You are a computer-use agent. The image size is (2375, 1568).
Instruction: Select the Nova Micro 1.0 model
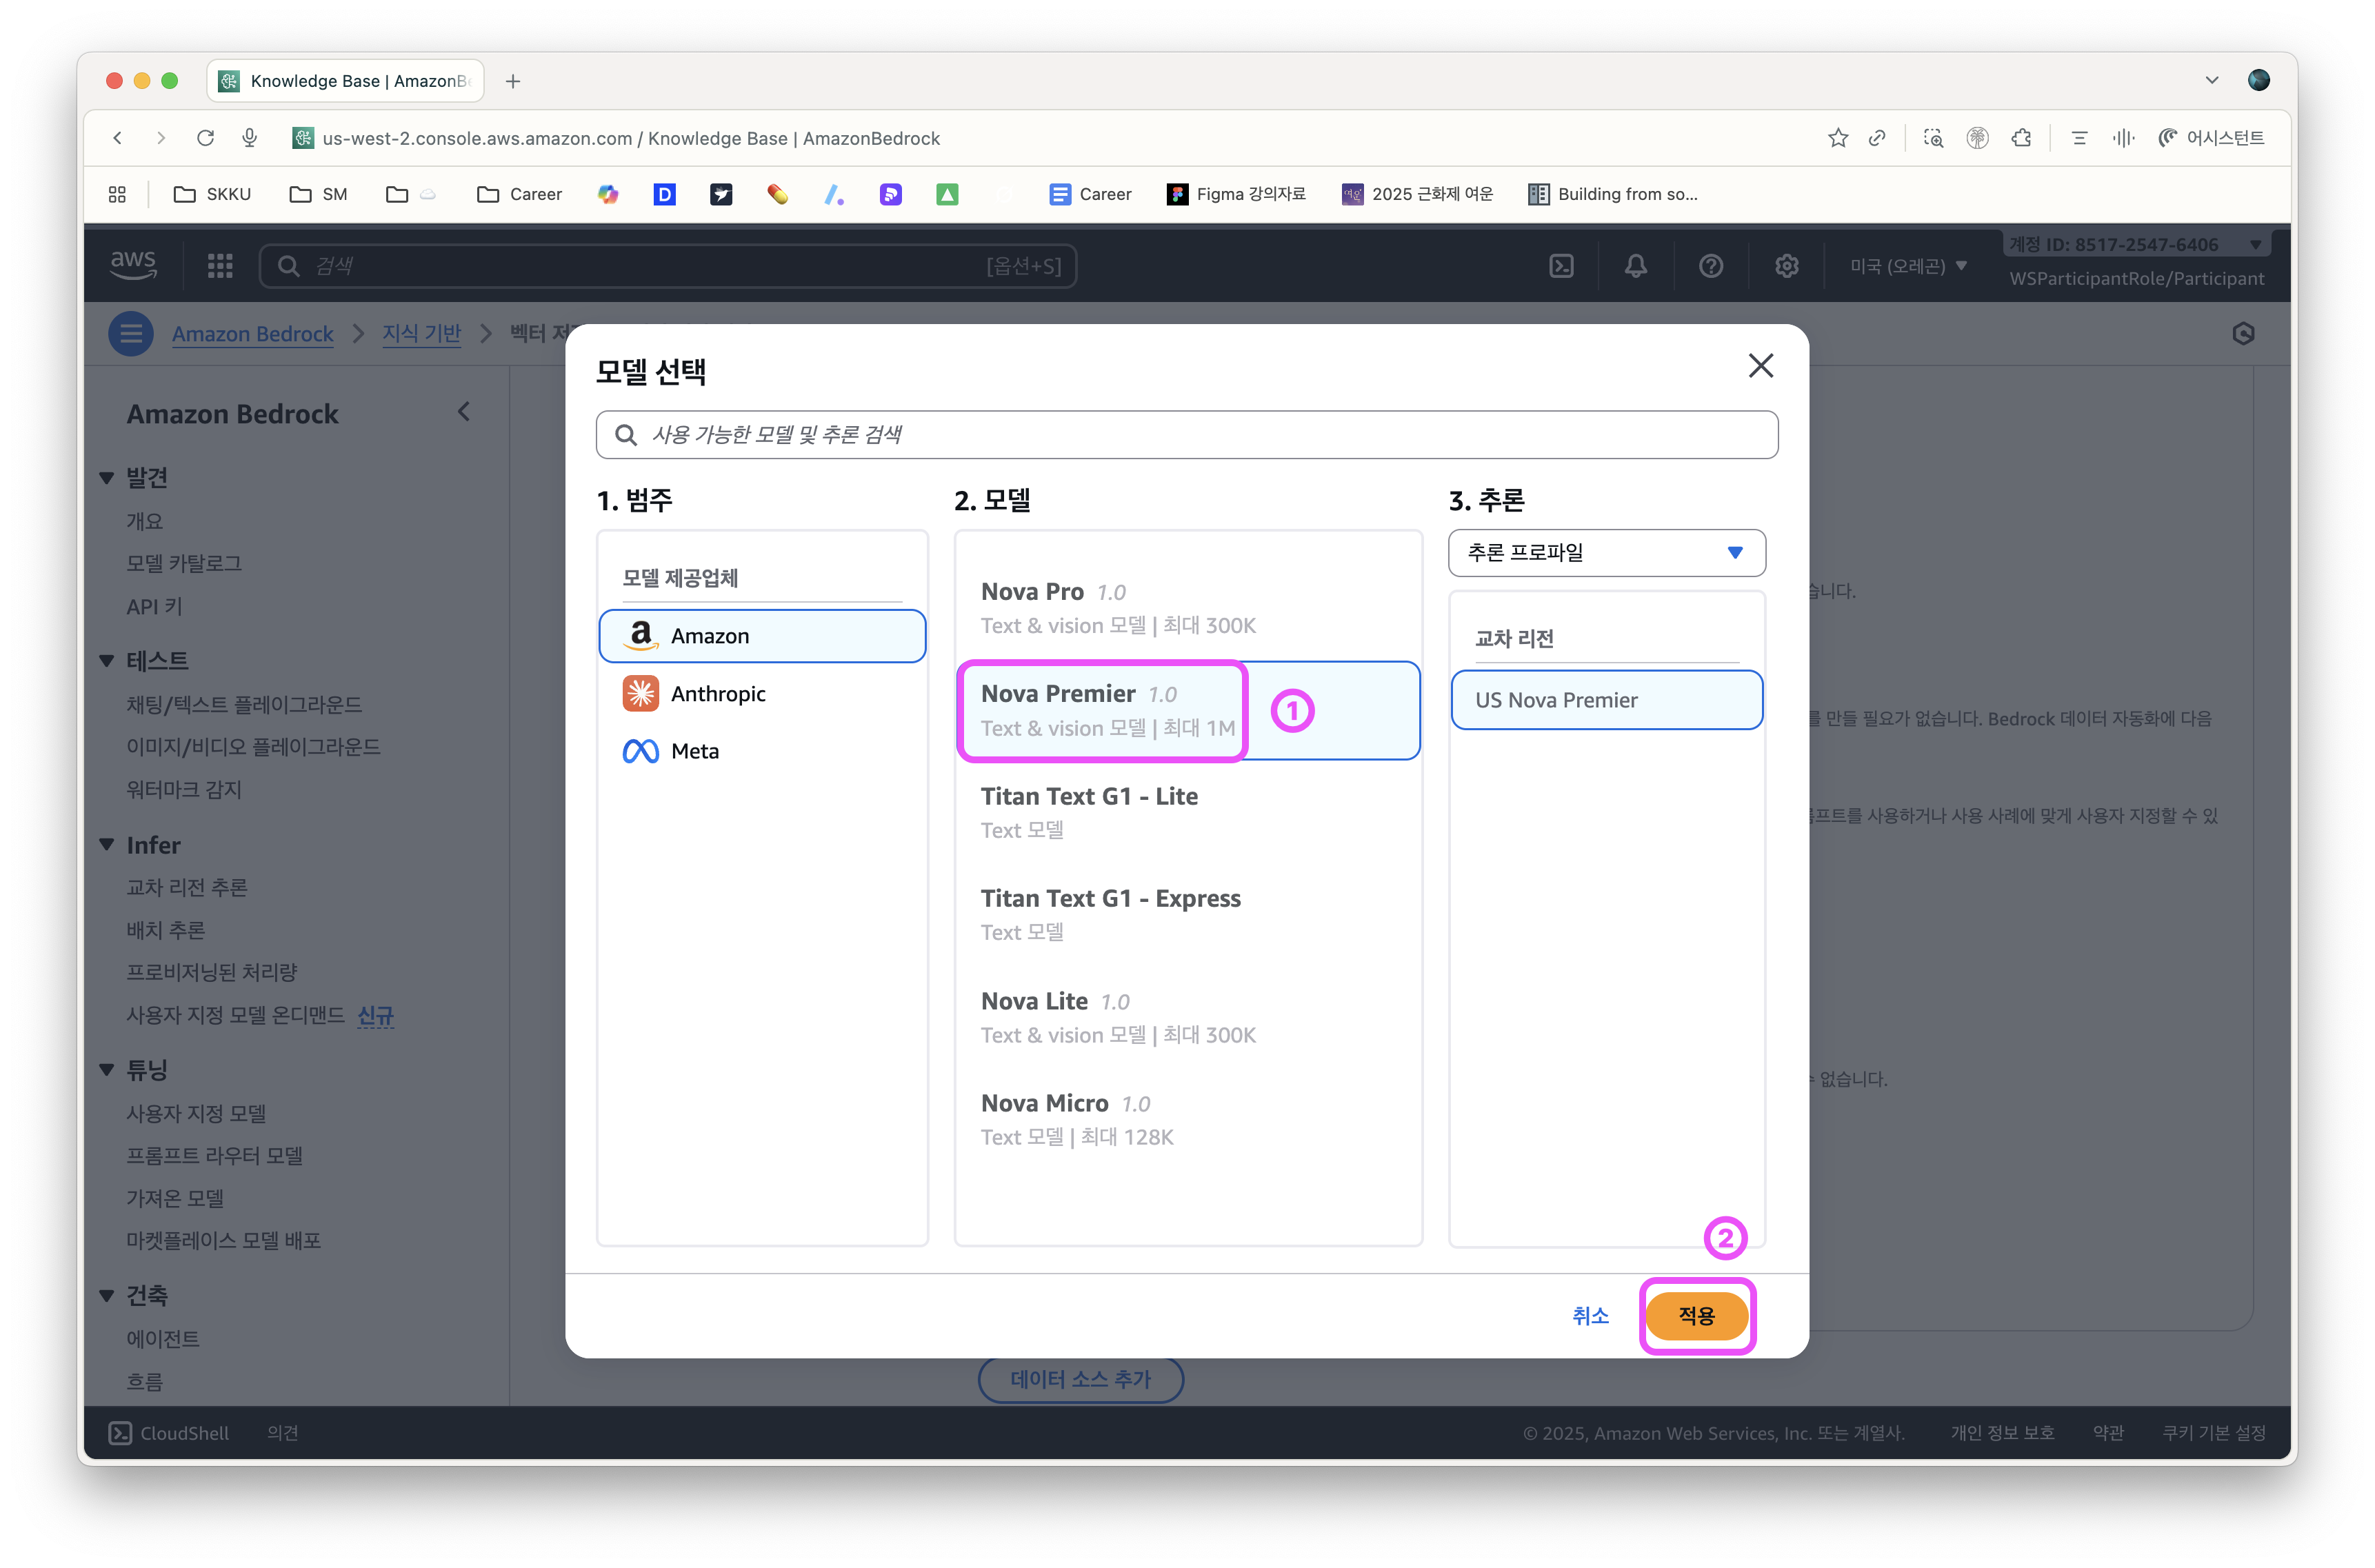[1188, 1119]
